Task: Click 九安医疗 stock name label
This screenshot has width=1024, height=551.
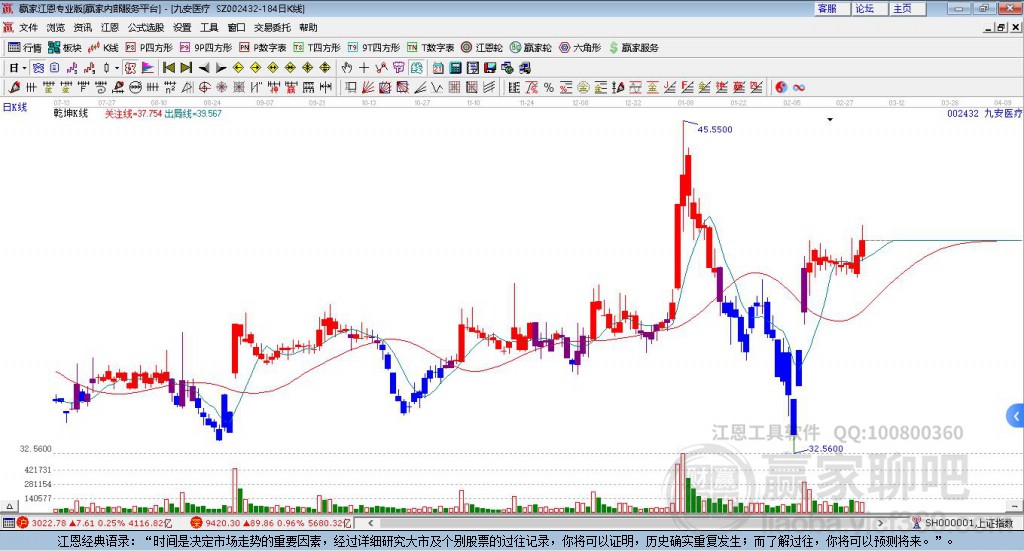Action: point(1003,114)
